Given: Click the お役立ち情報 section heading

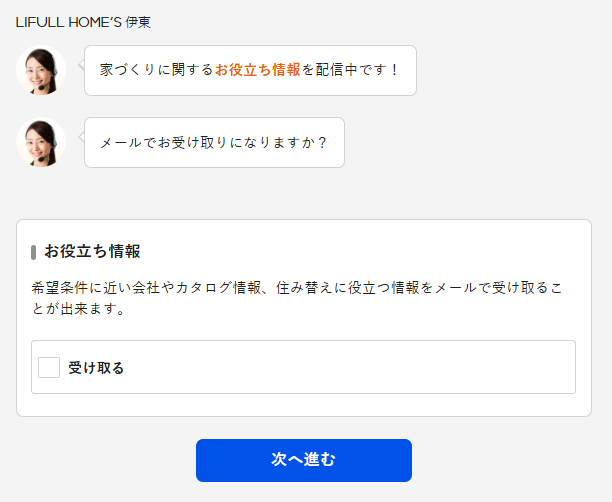Looking at the screenshot, I should pyautogui.click(x=92, y=251).
